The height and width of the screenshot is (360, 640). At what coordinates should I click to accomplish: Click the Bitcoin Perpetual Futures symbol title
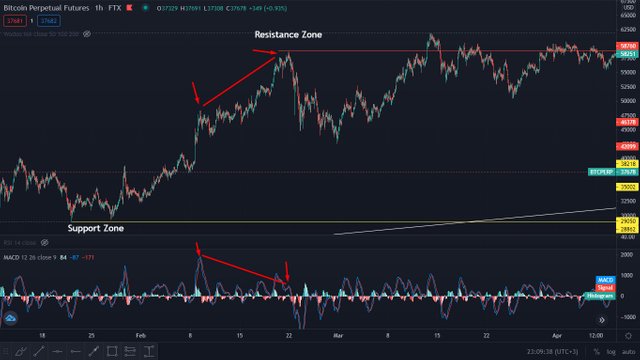46,8
